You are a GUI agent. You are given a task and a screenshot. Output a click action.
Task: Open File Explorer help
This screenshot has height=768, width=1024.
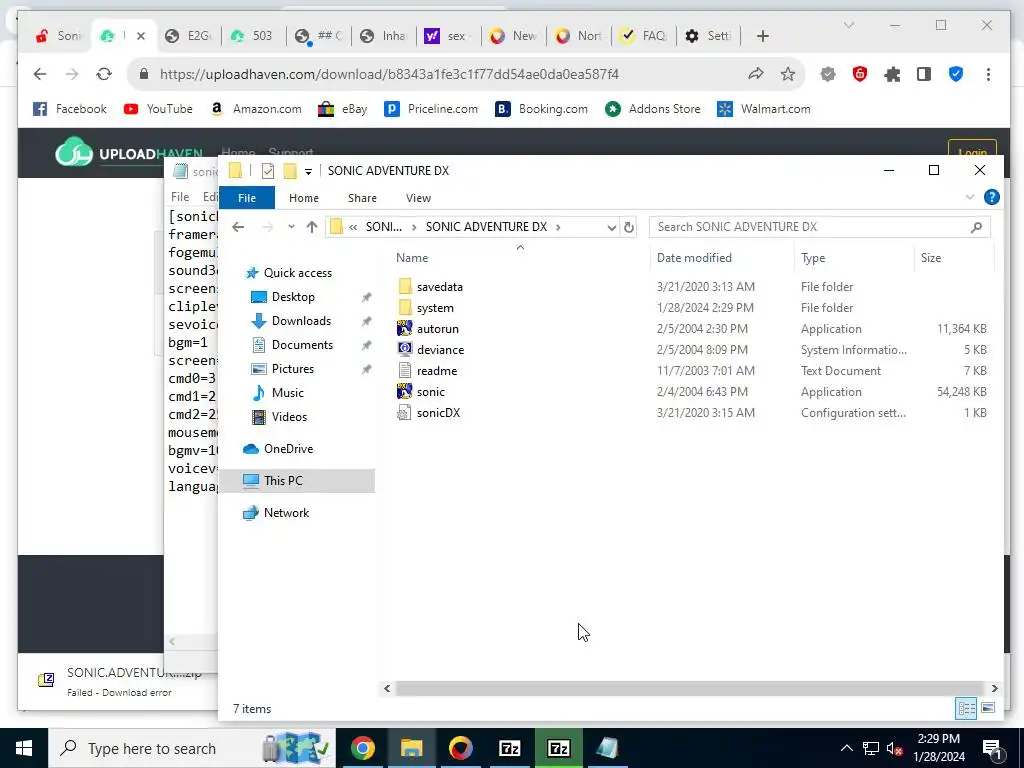tap(991, 197)
